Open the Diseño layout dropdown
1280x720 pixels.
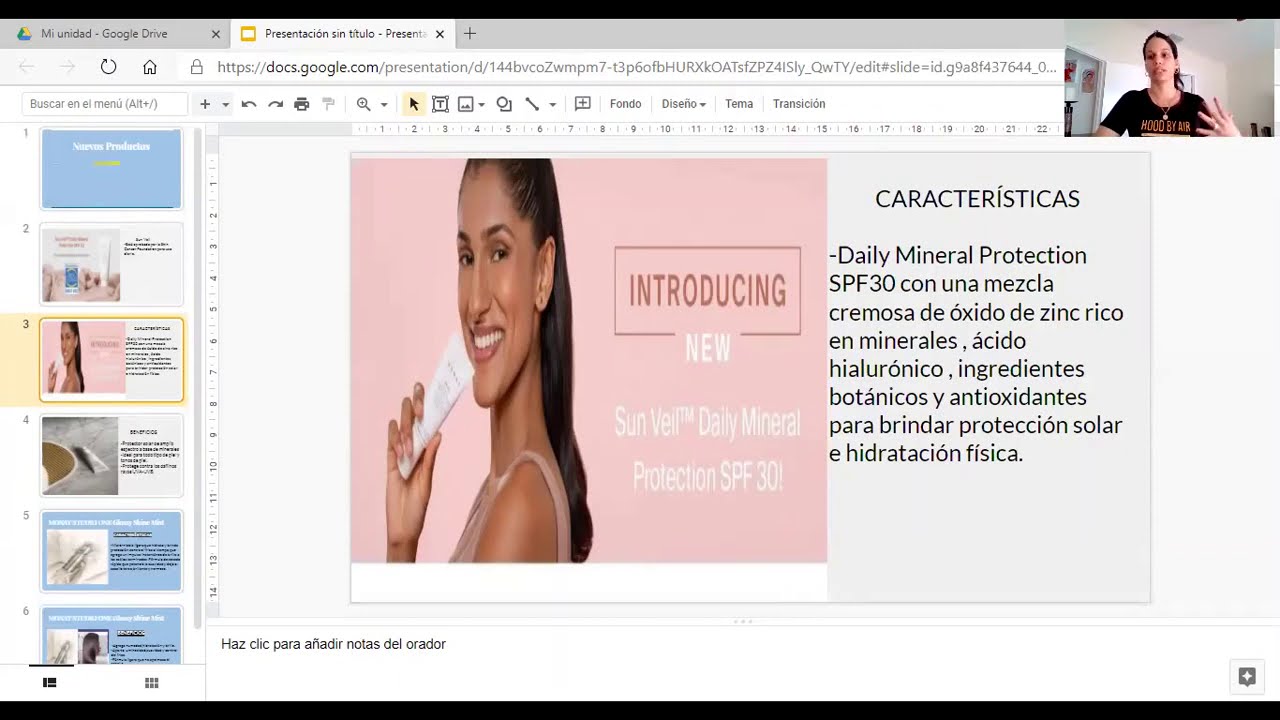[x=684, y=104]
